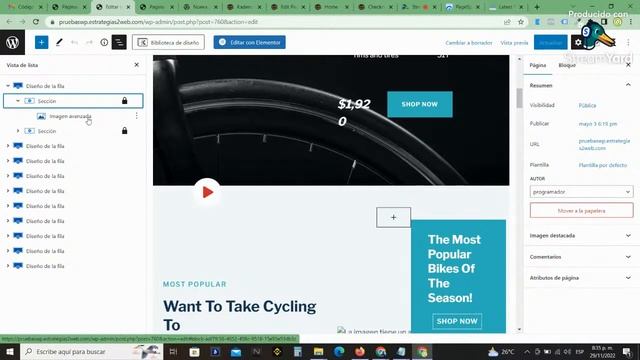
Task: Collapse the selected Sección item
Action: [x=18, y=101]
